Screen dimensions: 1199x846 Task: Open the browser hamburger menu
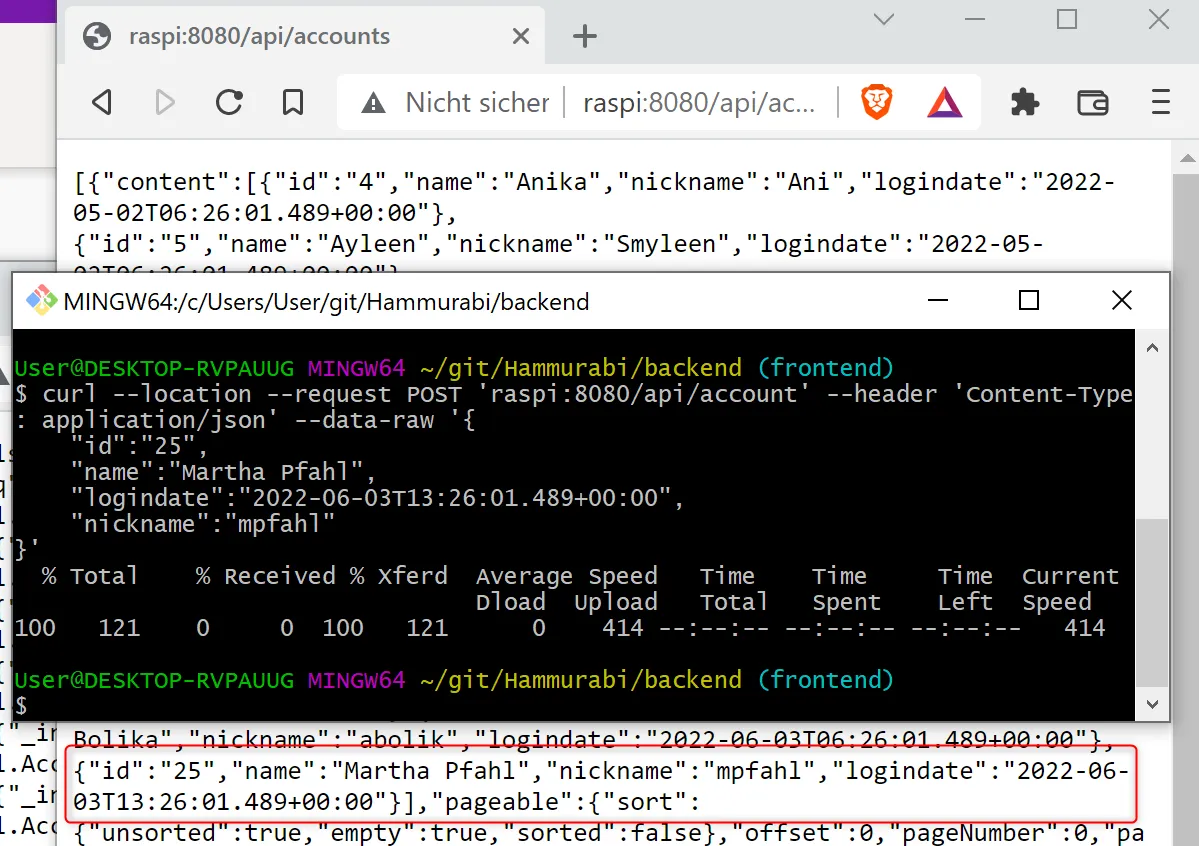(1161, 102)
